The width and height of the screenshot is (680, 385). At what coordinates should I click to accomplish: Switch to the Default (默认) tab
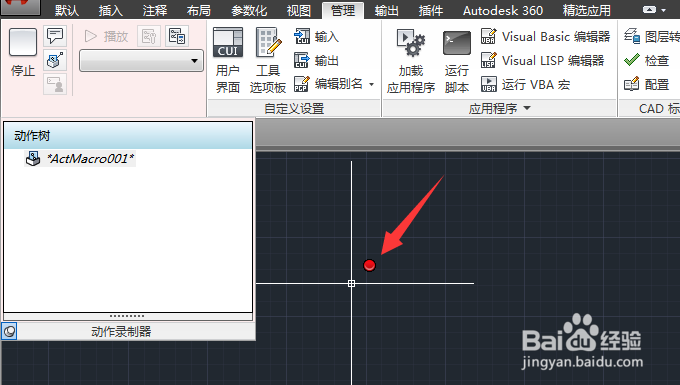coord(67,10)
